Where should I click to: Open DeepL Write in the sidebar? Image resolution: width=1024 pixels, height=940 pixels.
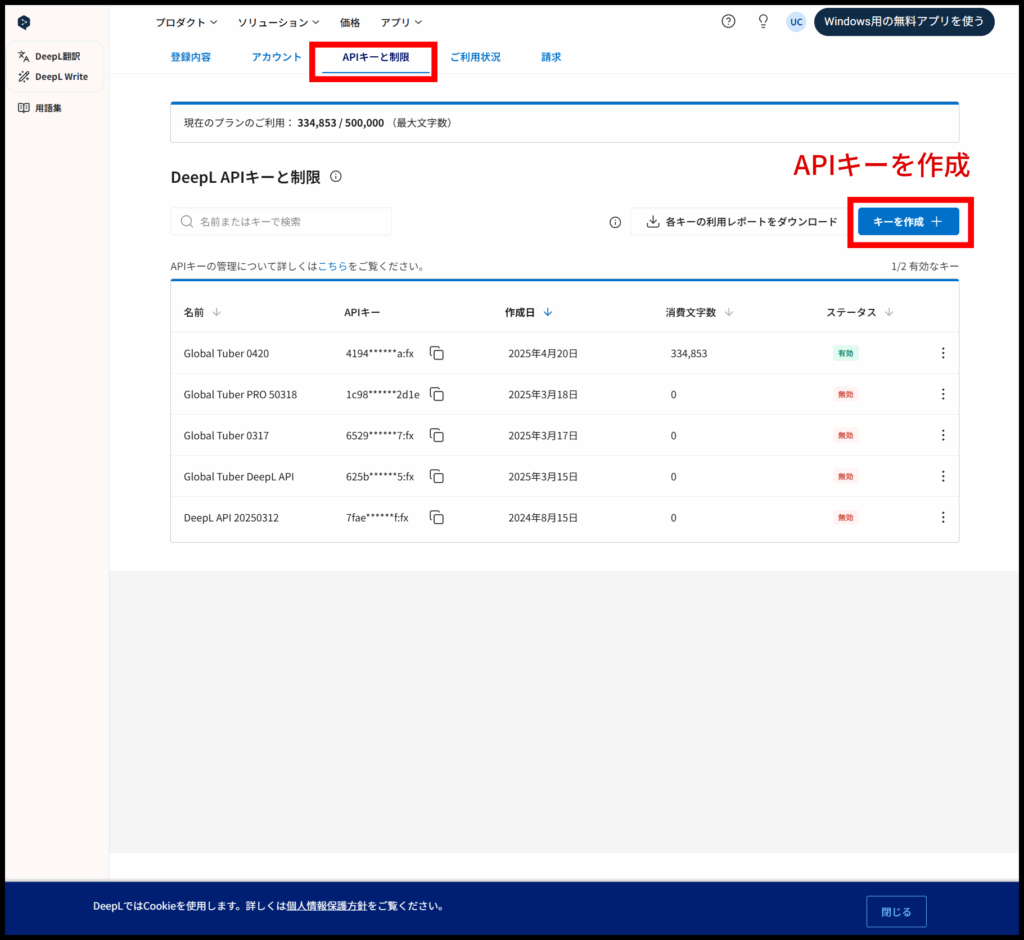coord(53,76)
